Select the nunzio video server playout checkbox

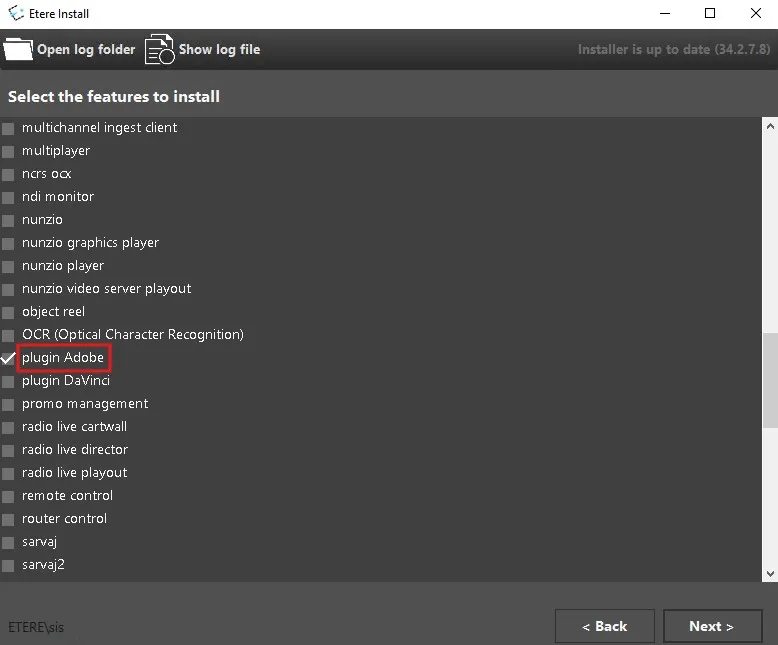(8, 289)
